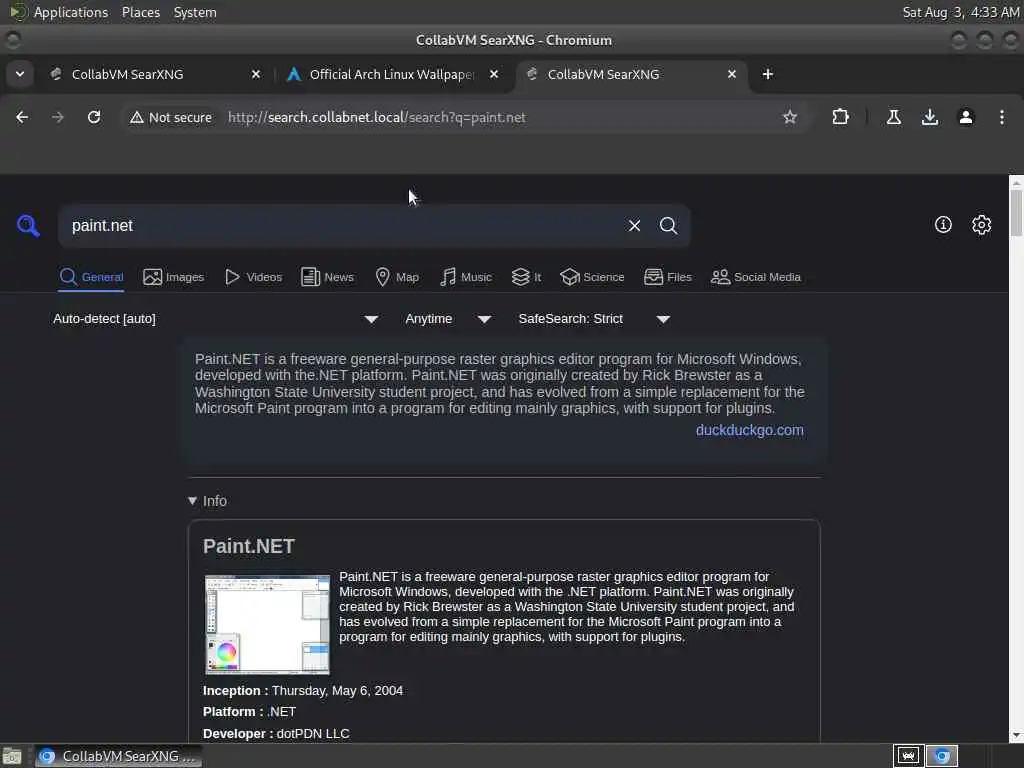
Task: Close the first CollabVM SearXNG tab
Action: 256,74
